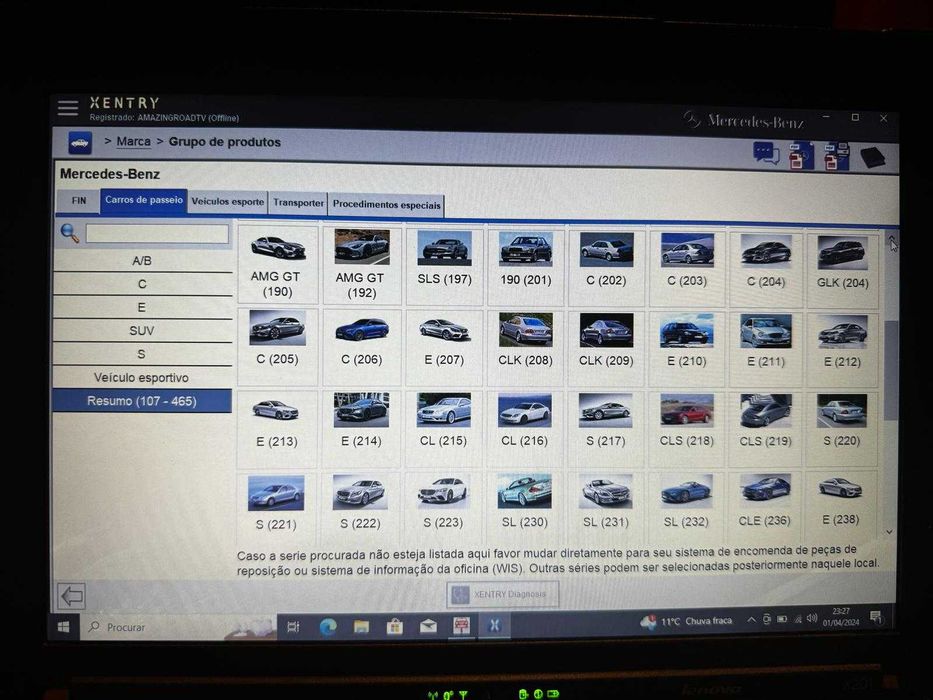Select the E category in sidebar
The image size is (933, 700).
point(142,307)
